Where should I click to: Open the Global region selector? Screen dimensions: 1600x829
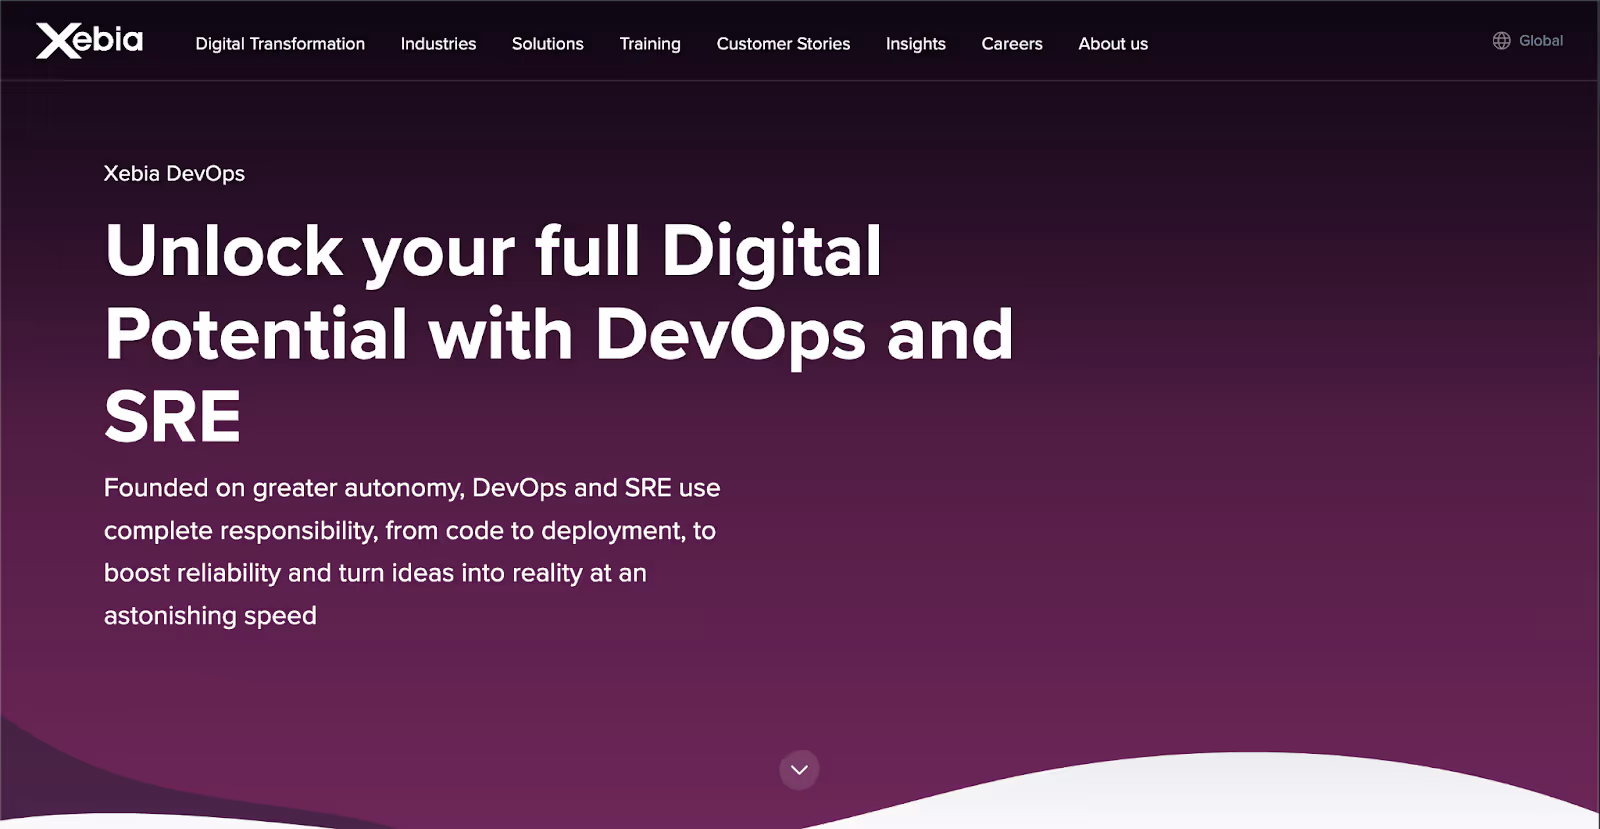click(1528, 41)
